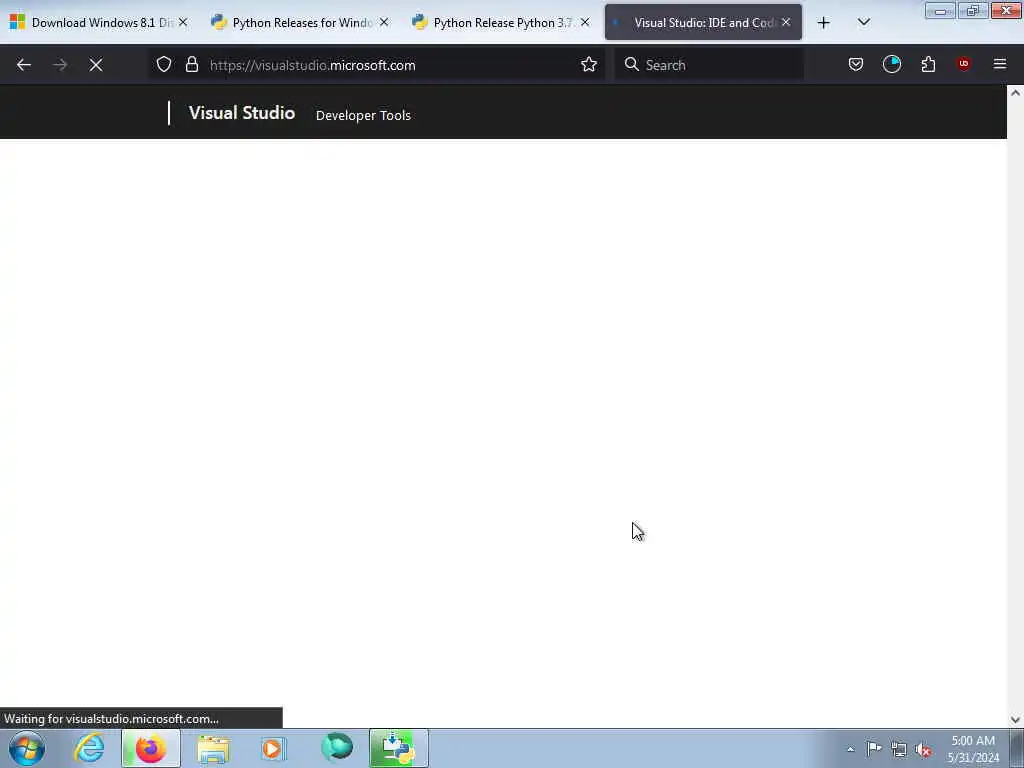Save page to Pocket
The width and height of the screenshot is (1024, 768).
point(856,64)
